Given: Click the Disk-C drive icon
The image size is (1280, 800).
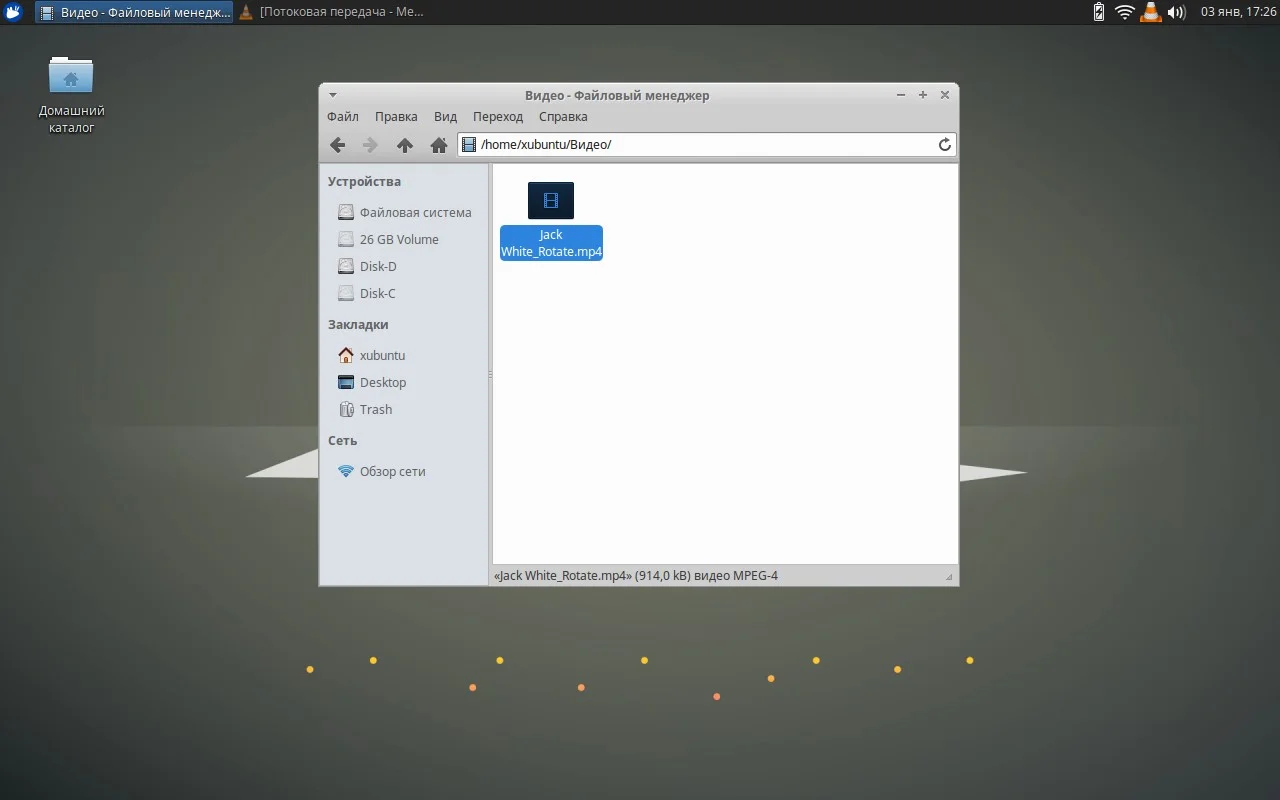Looking at the screenshot, I should click(346, 293).
